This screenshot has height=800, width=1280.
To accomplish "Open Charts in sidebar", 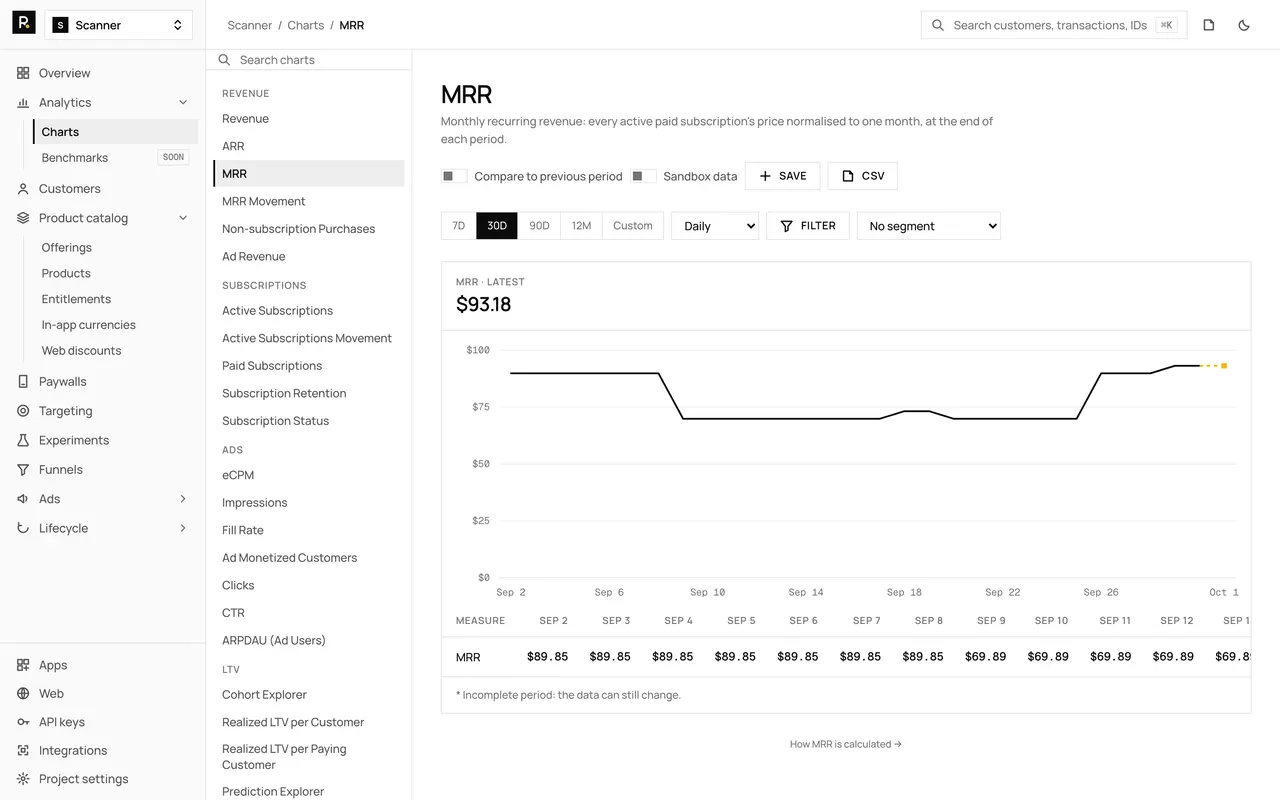I will click(x=116, y=132).
